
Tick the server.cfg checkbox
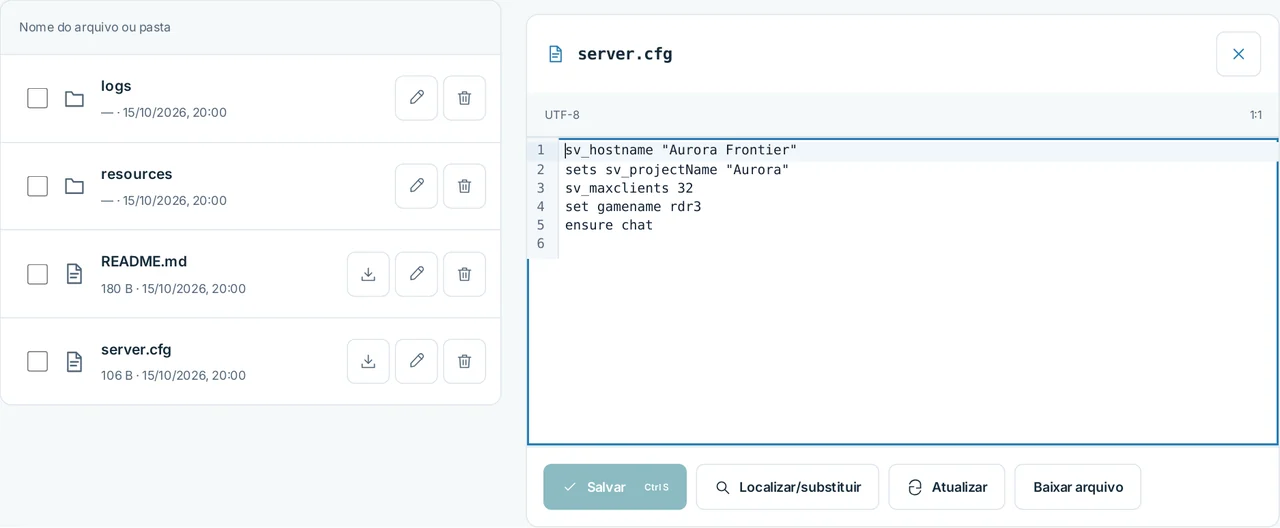click(x=37, y=361)
